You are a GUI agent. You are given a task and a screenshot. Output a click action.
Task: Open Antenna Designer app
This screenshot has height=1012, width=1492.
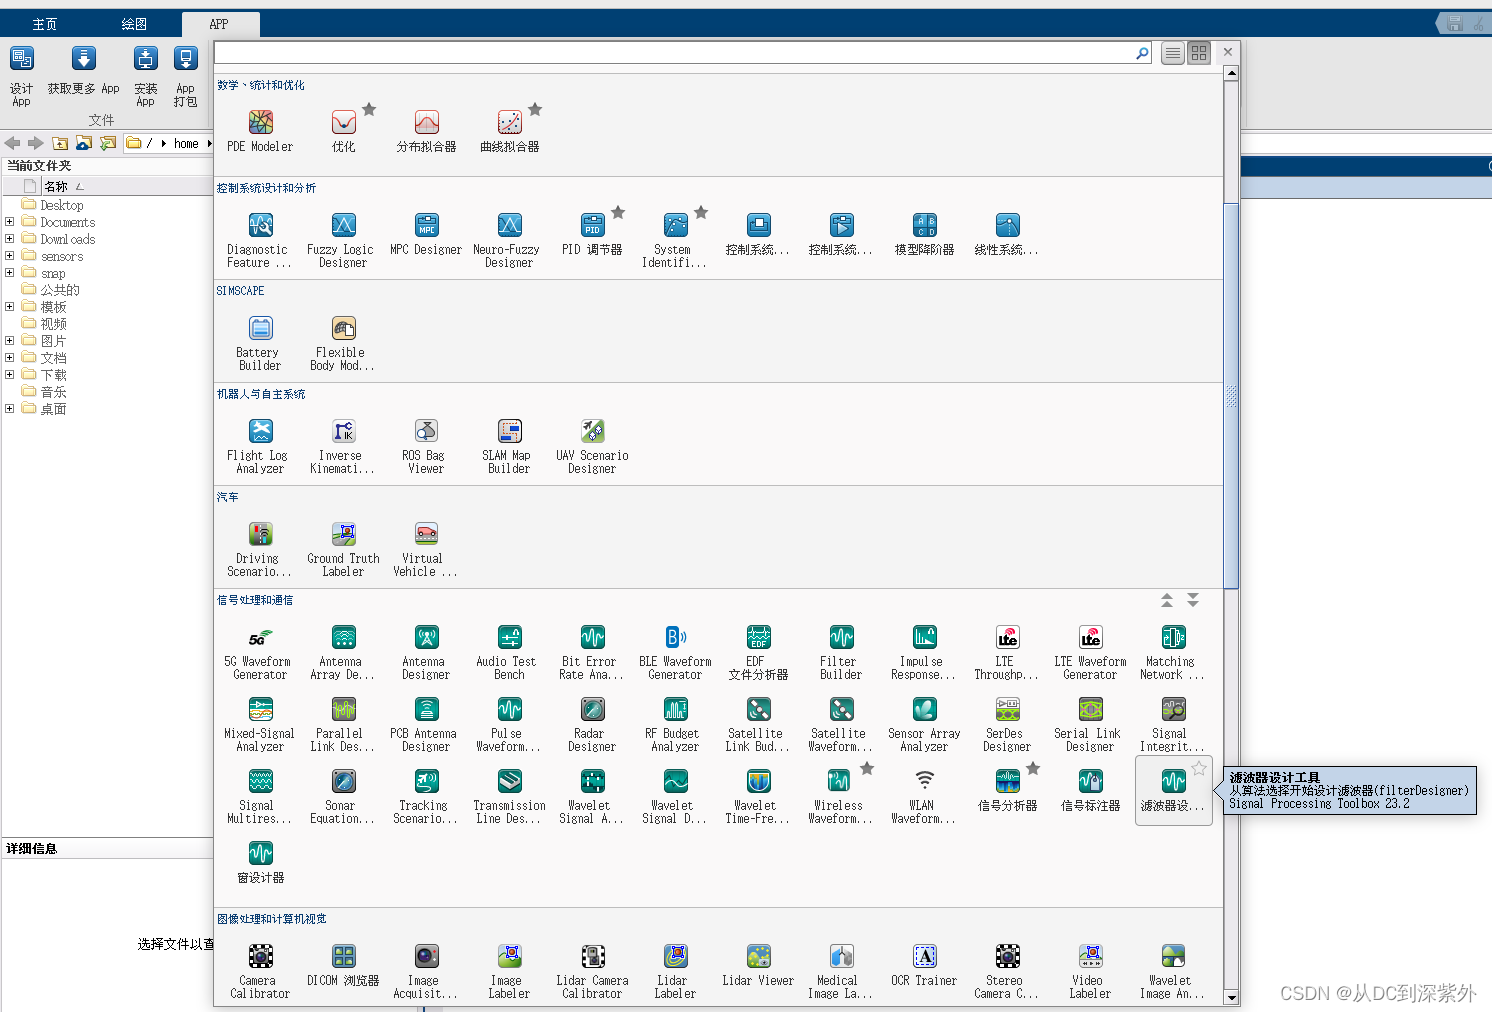(426, 652)
